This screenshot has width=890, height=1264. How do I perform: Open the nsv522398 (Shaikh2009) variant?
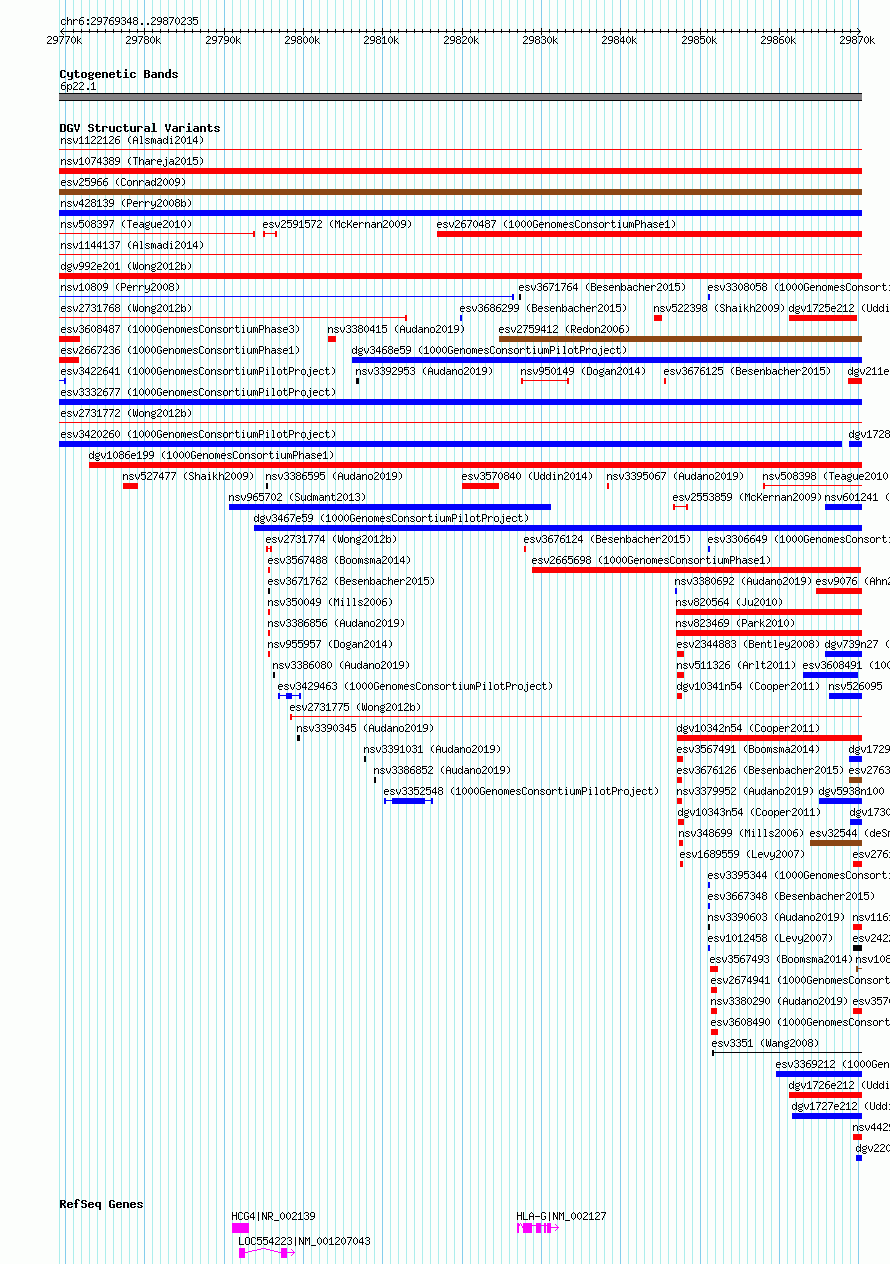[719, 308]
